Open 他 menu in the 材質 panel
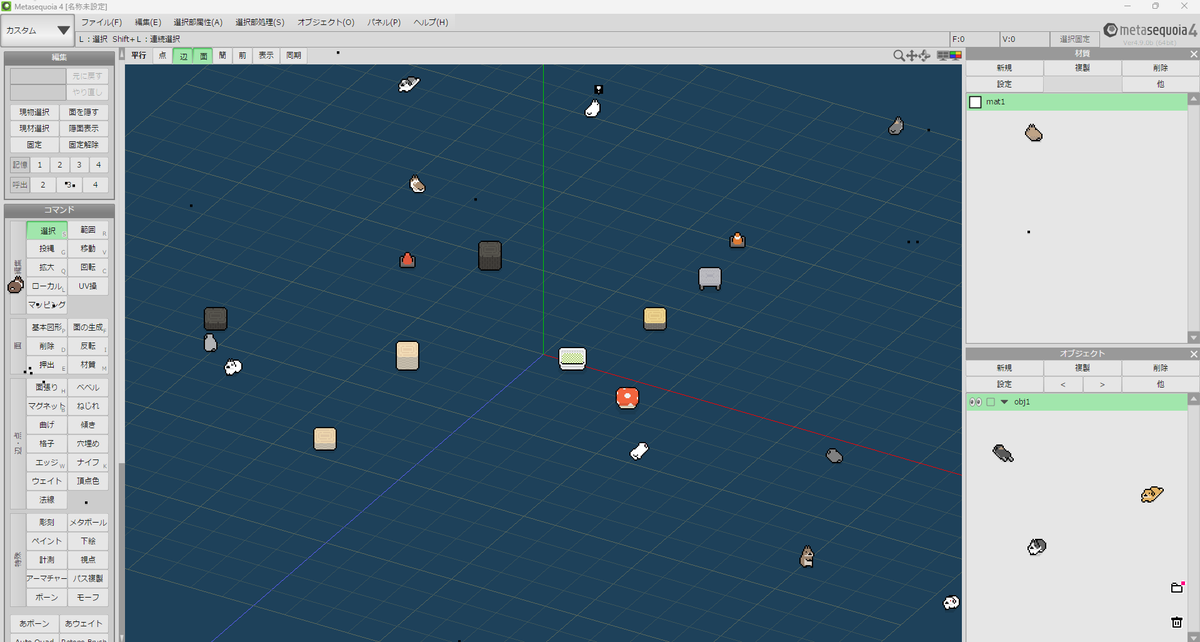 [x=1160, y=85]
